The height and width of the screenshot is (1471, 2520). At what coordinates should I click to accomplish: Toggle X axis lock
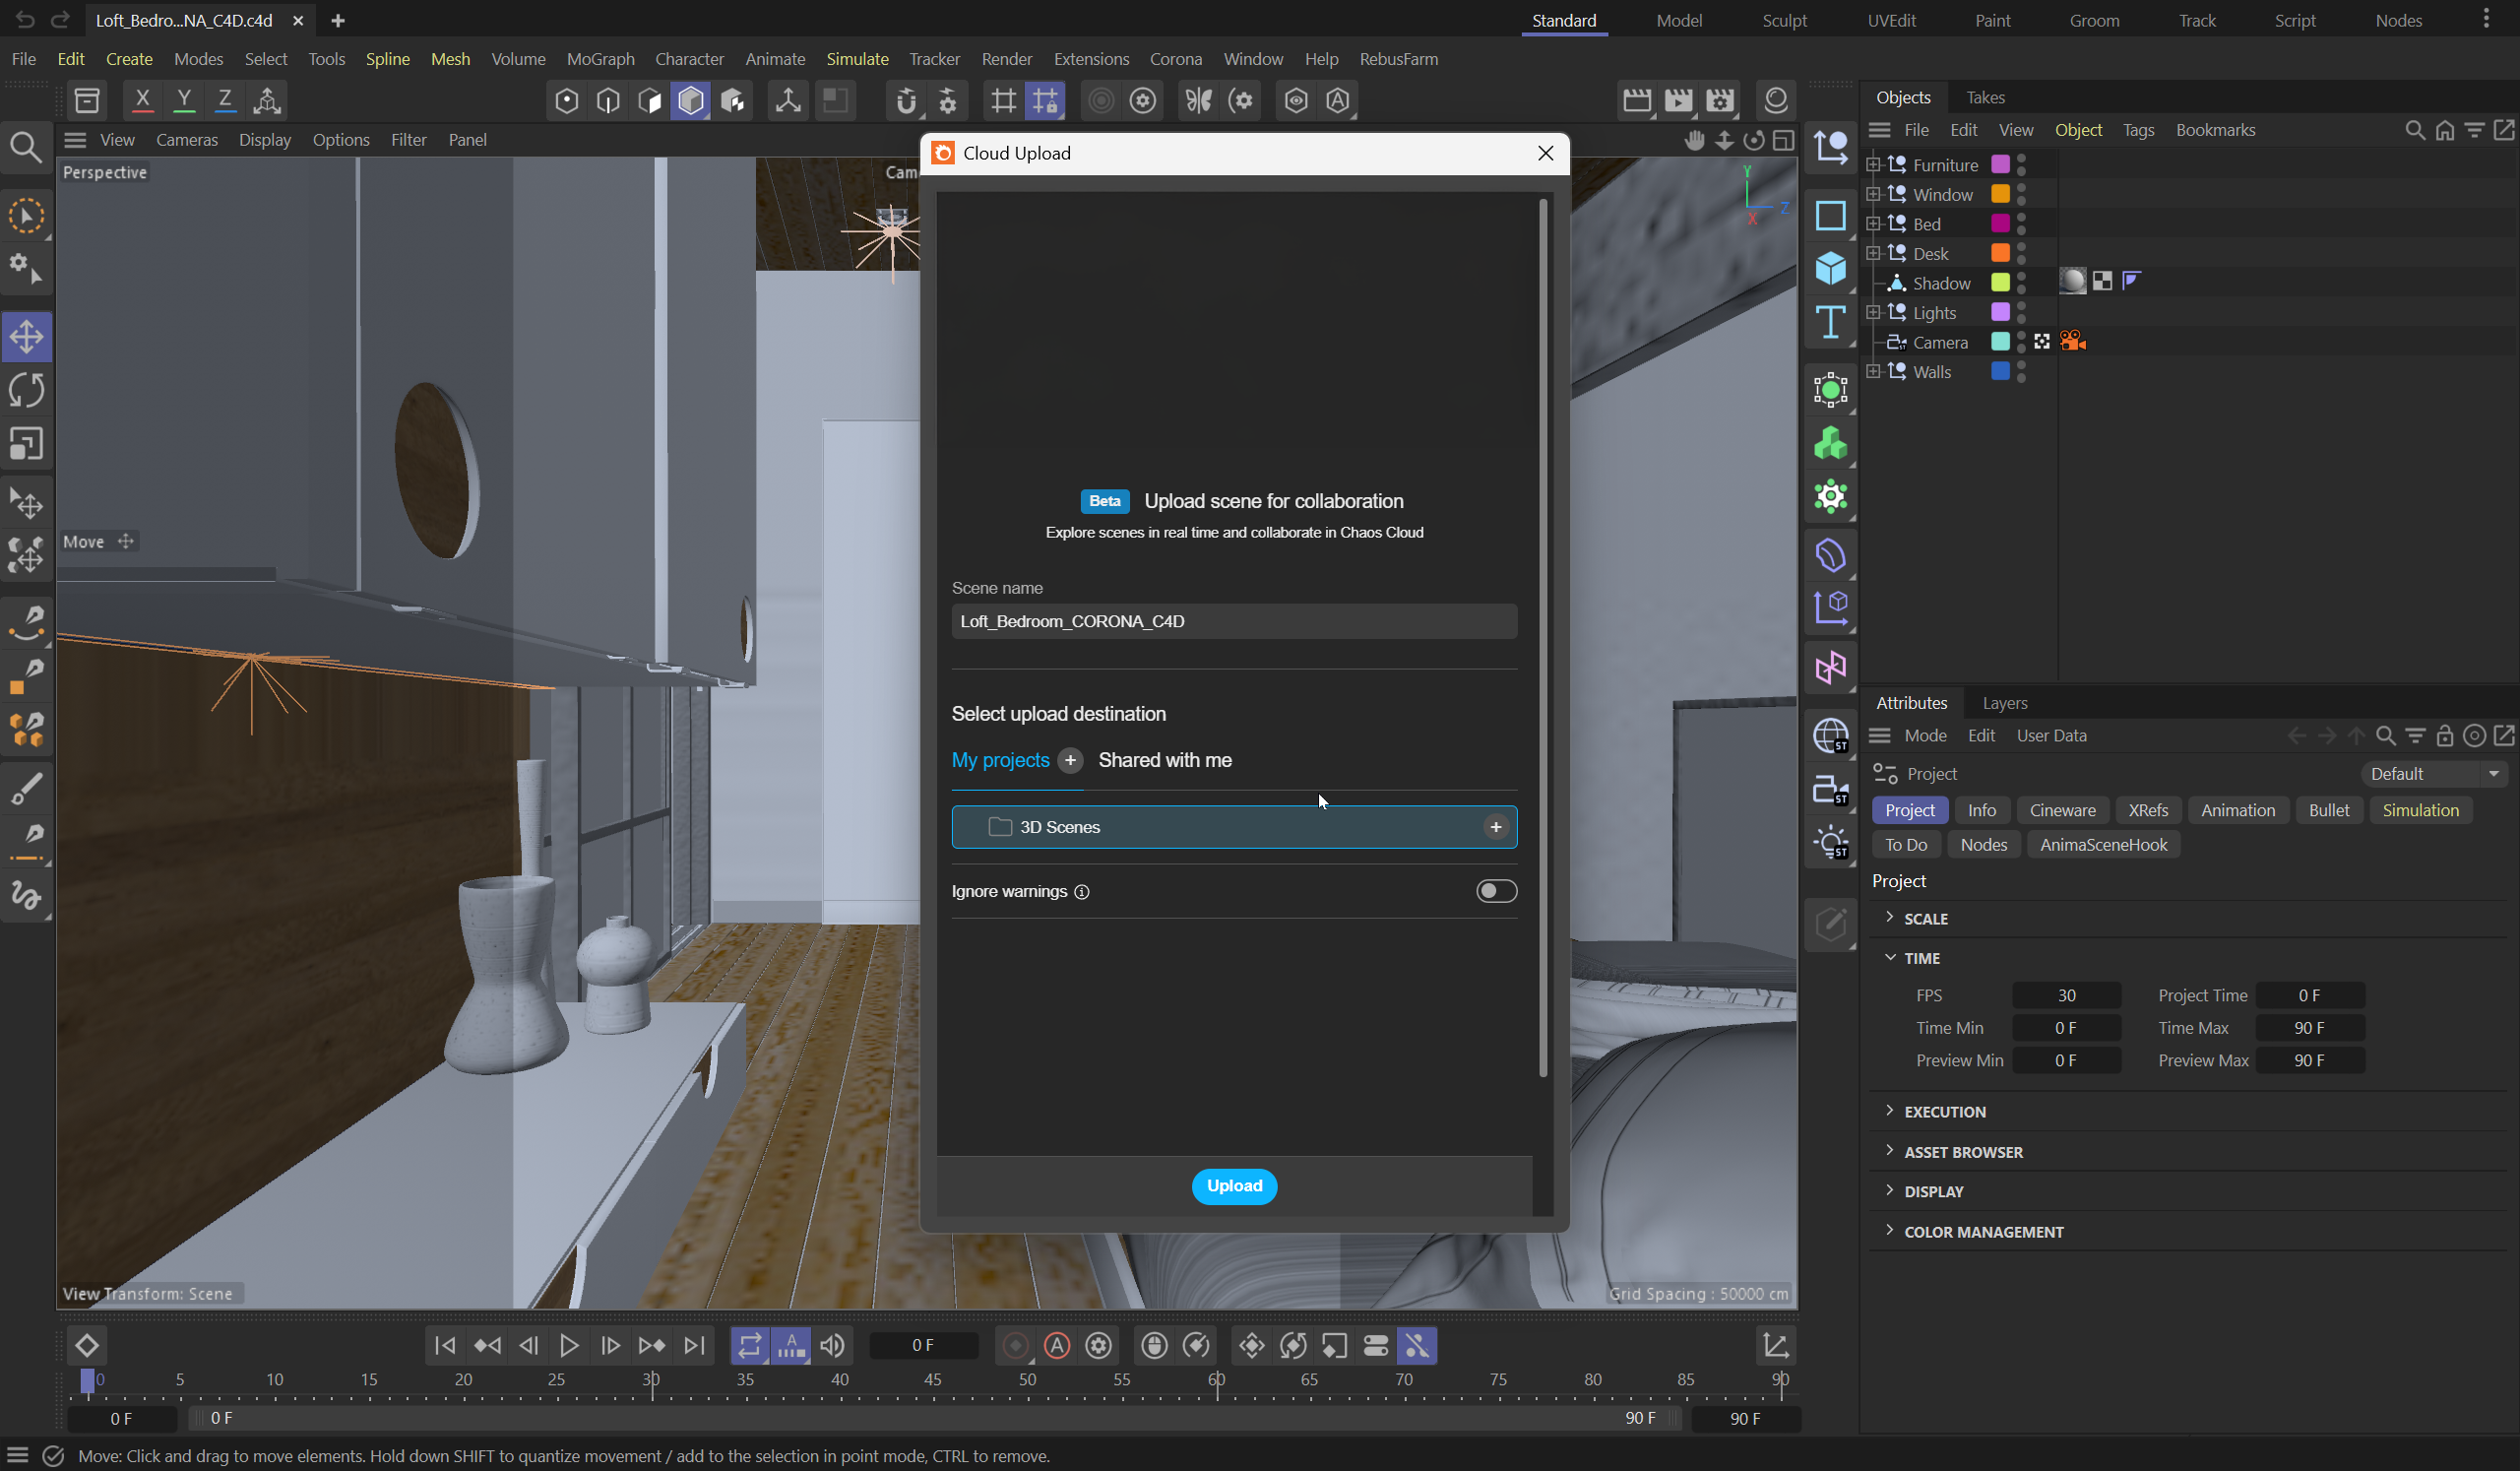tap(143, 100)
